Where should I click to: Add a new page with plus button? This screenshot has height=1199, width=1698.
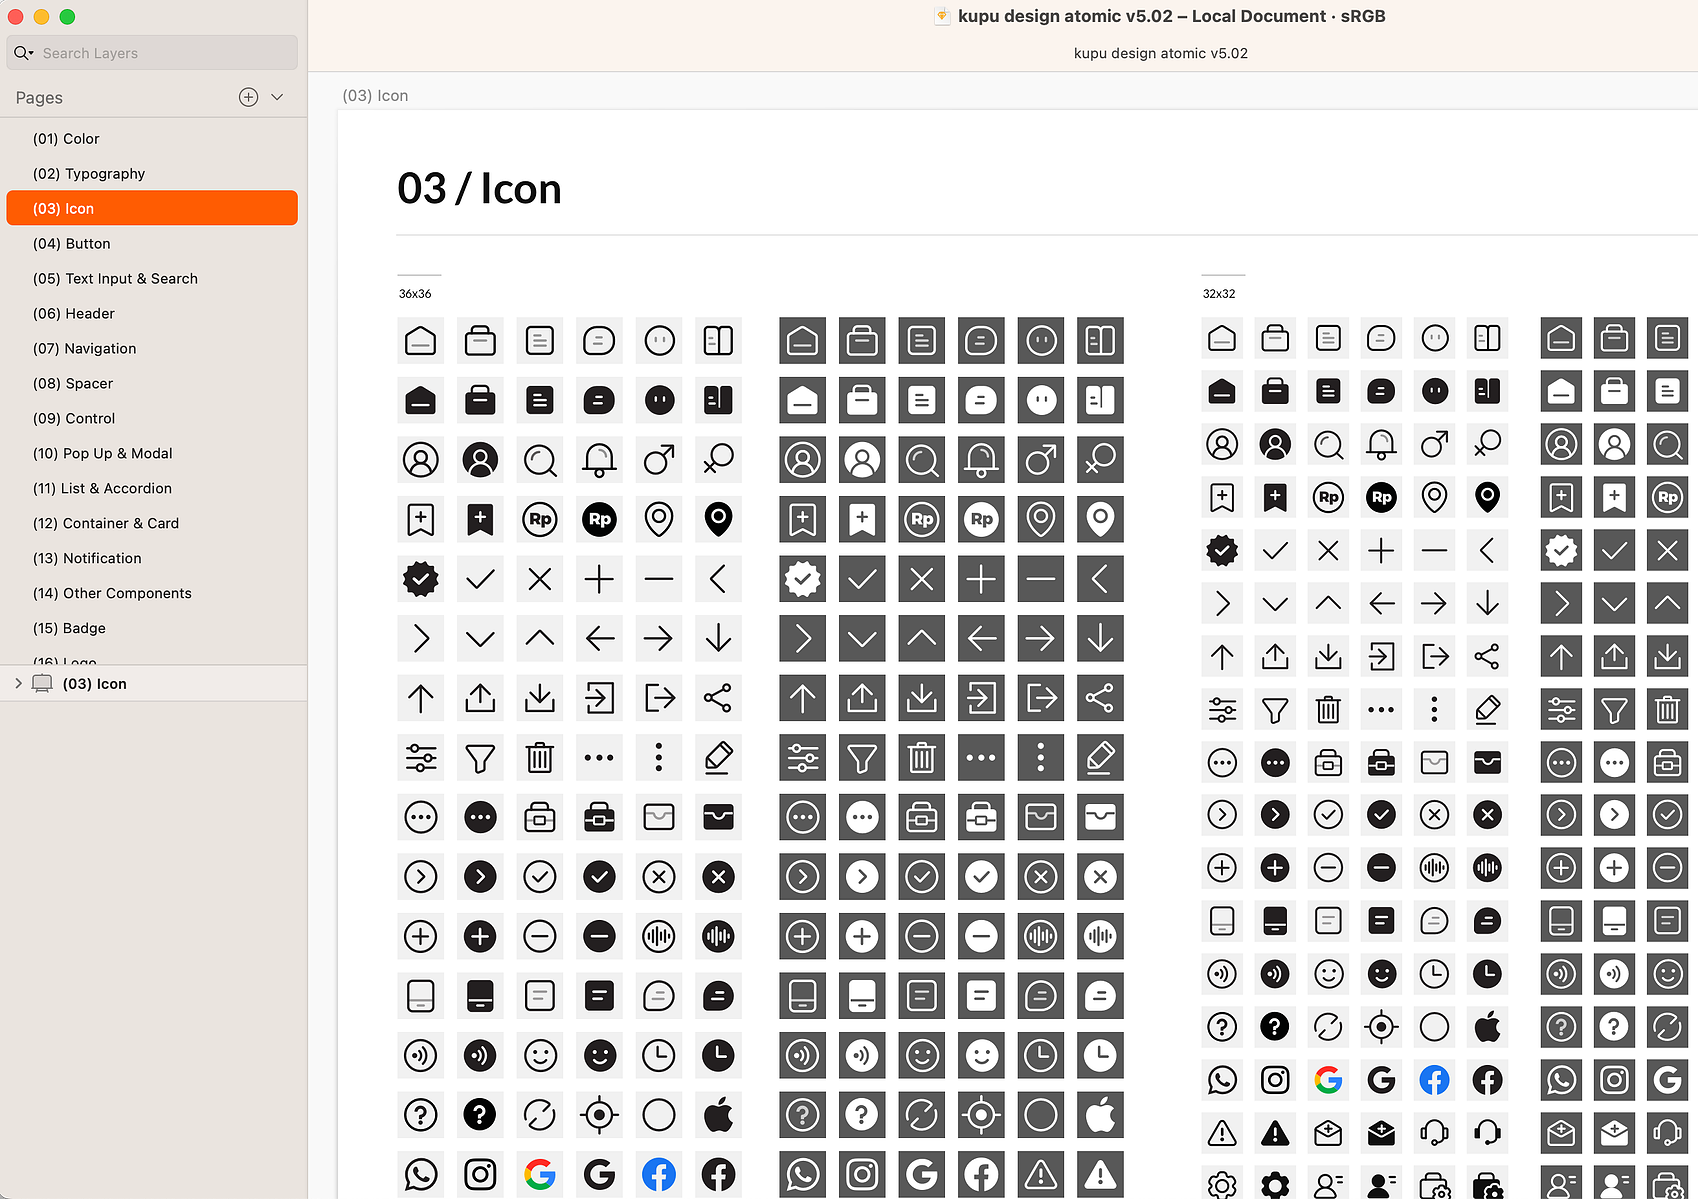coord(249,97)
